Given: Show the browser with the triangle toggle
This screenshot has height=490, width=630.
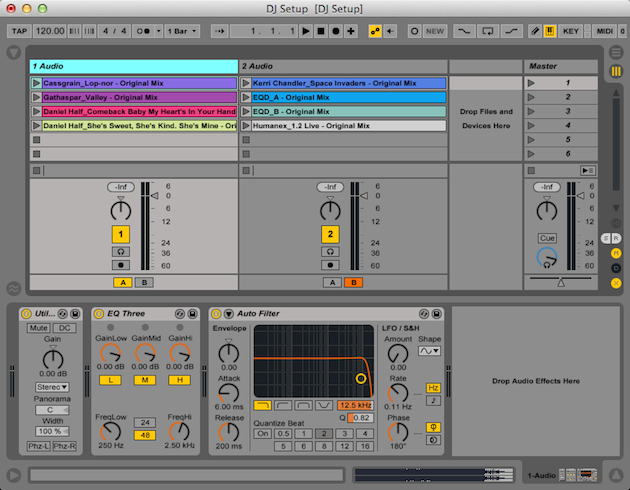Looking at the screenshot, I should tap(14, 53).
